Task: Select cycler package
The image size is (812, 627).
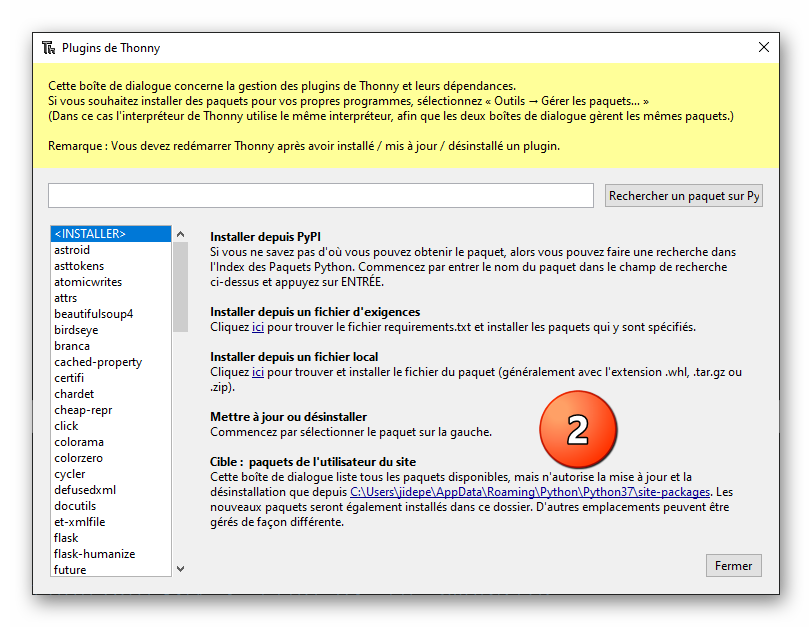Action: point(111,474)
